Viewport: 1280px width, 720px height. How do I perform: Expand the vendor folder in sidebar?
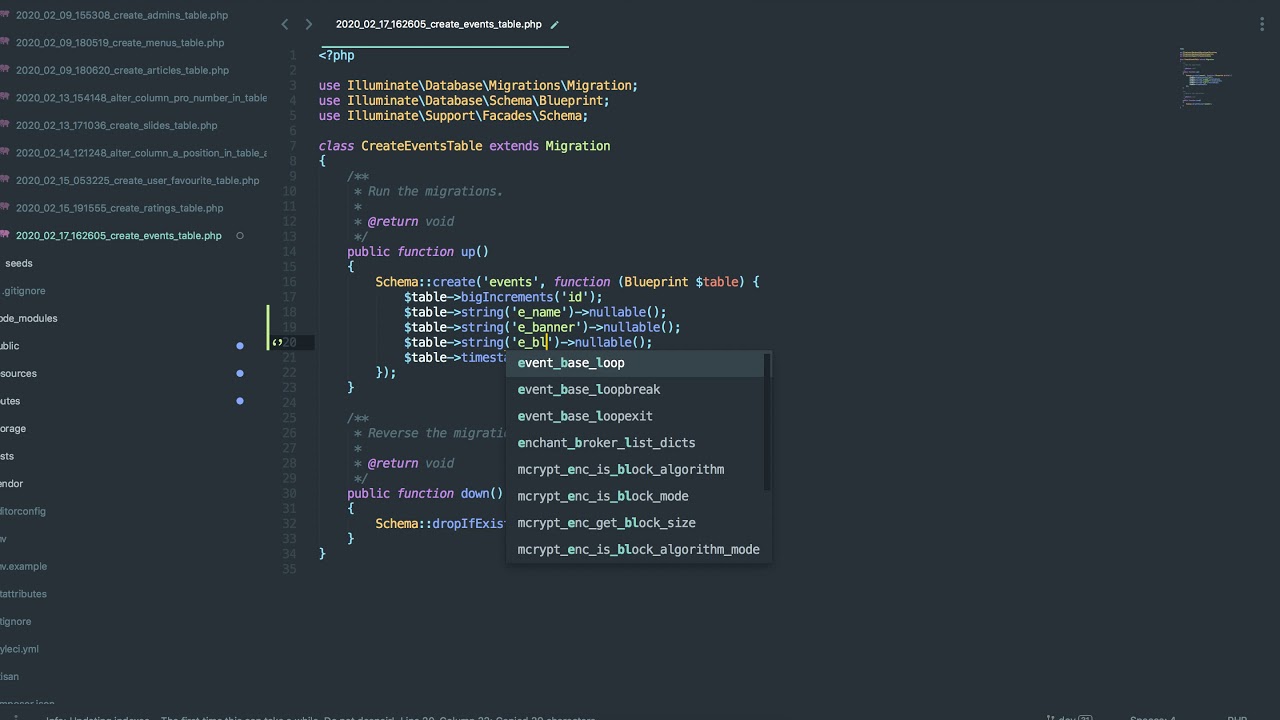coord(11,484)
